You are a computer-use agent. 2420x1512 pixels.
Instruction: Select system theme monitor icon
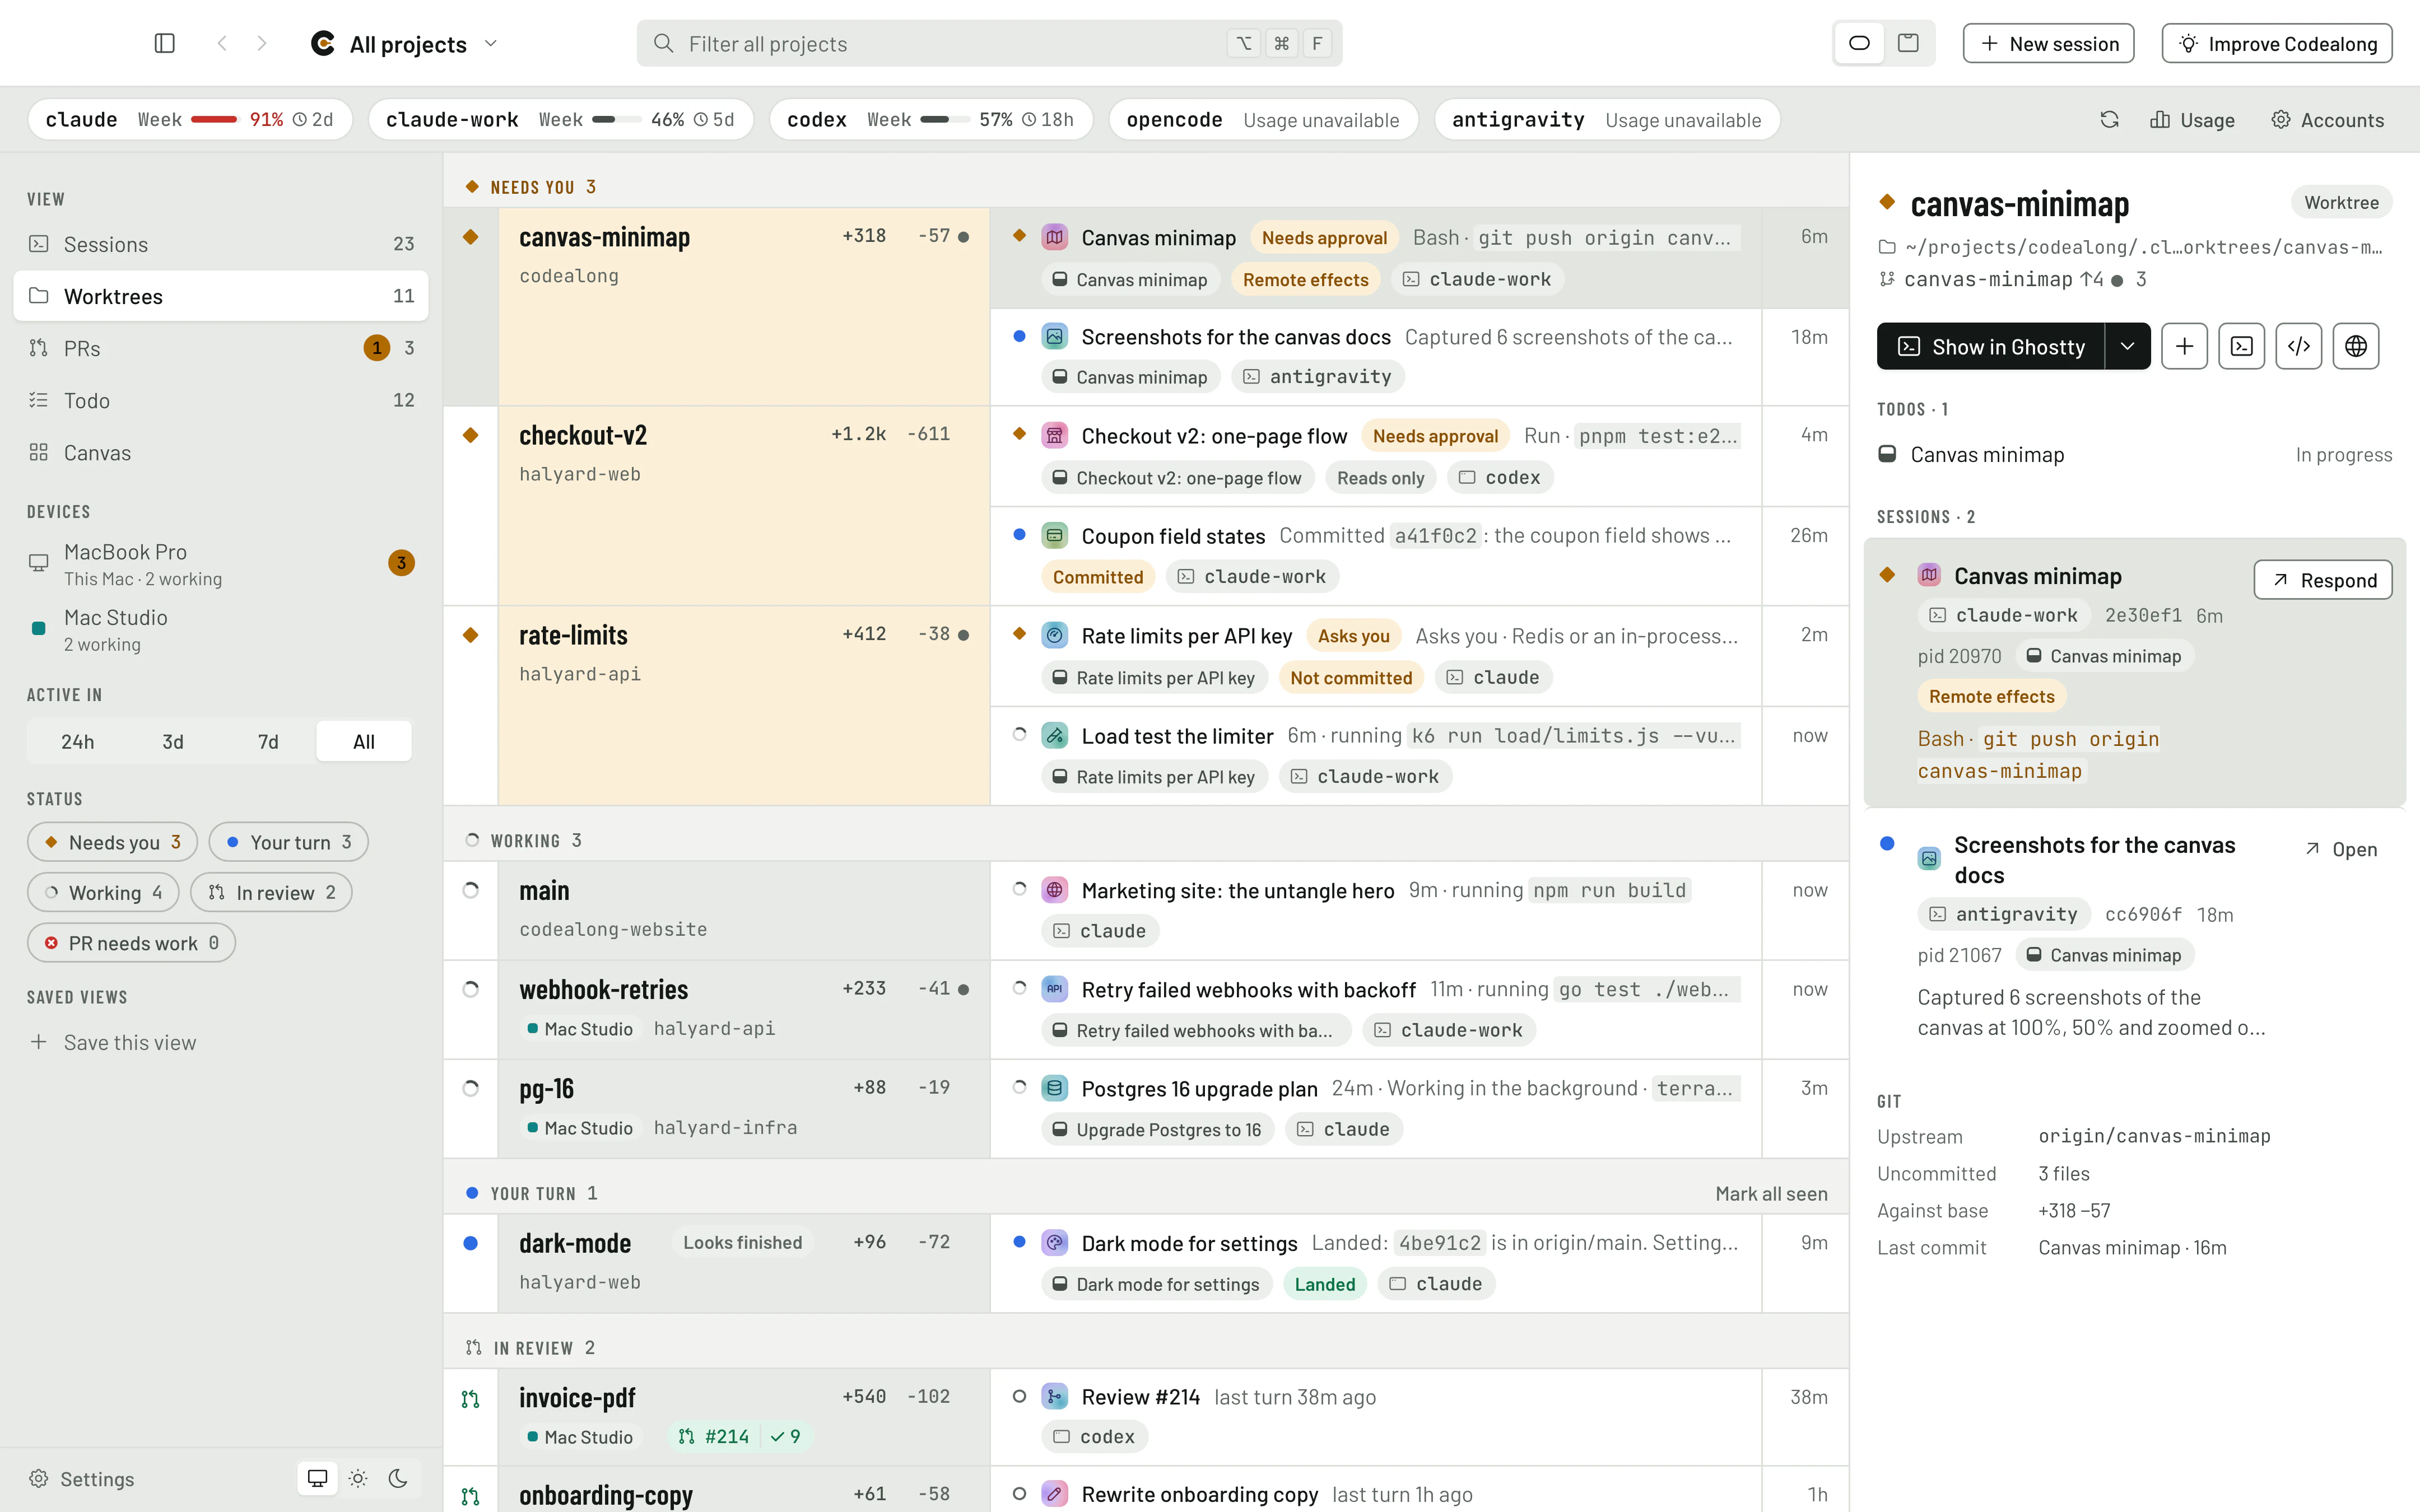click(317, 1478)
